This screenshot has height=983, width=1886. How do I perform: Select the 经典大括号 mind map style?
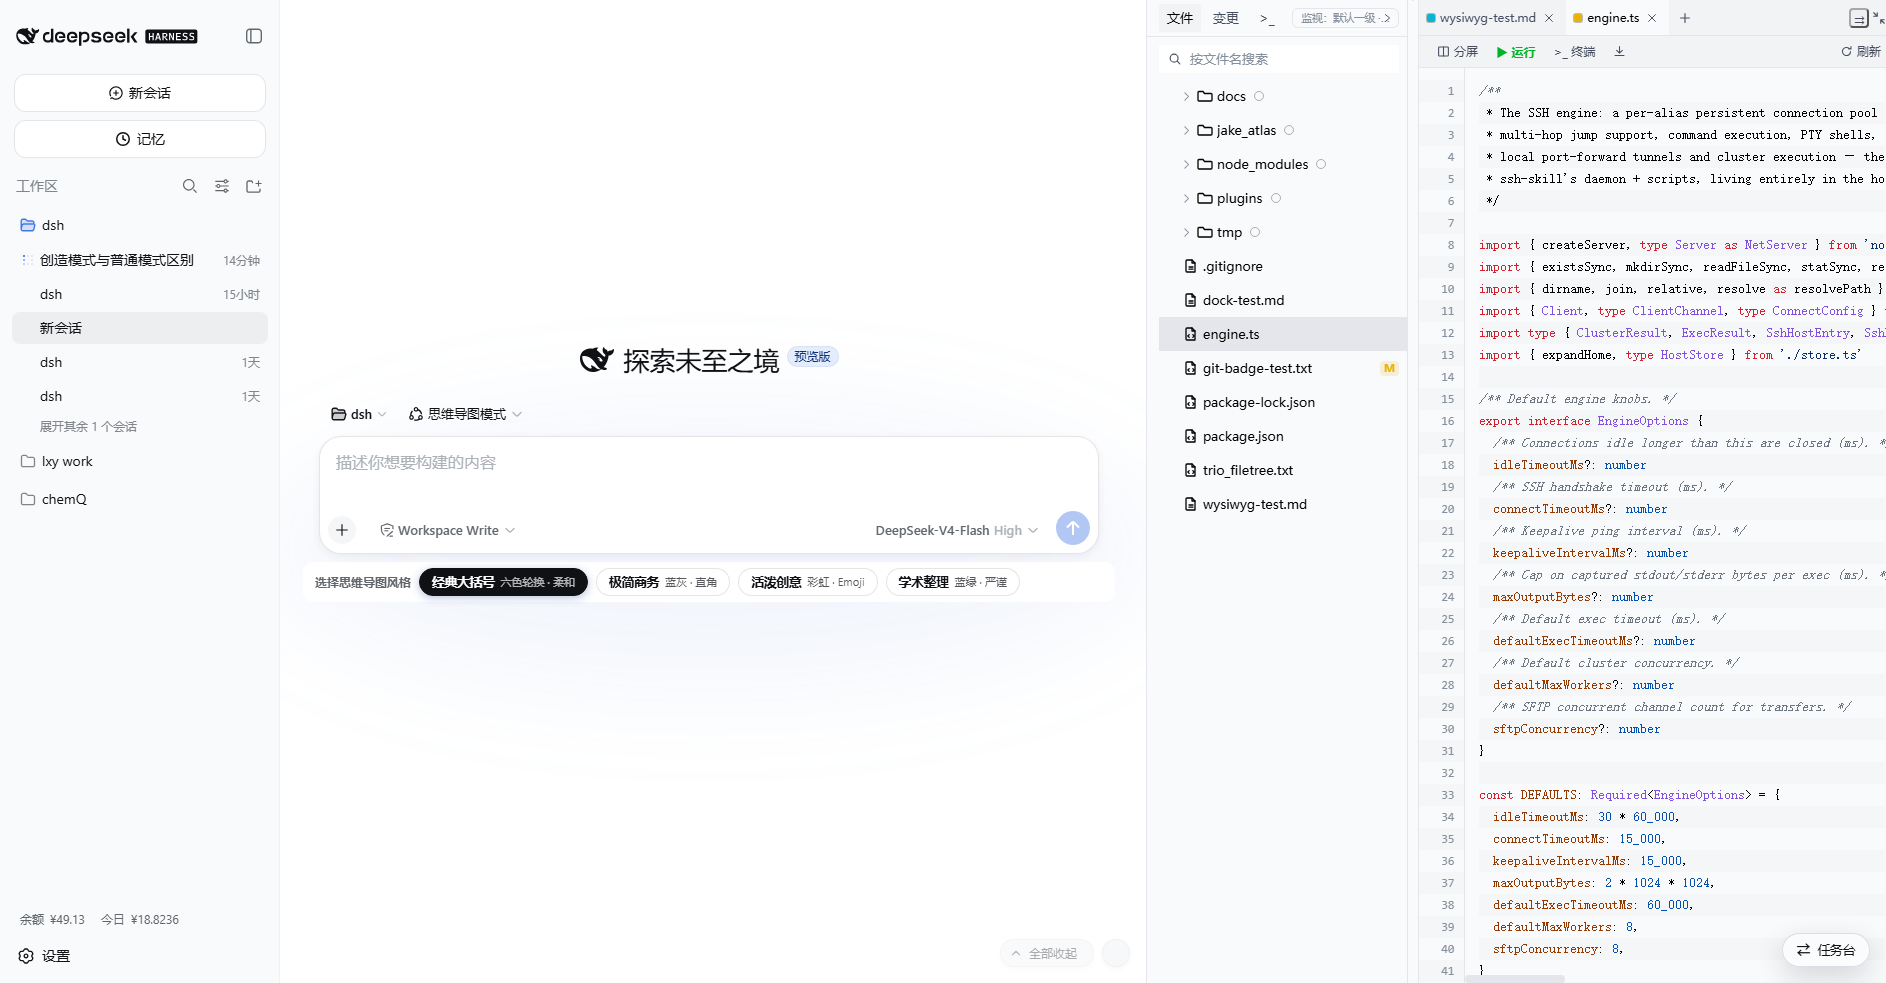click(503, 582)
